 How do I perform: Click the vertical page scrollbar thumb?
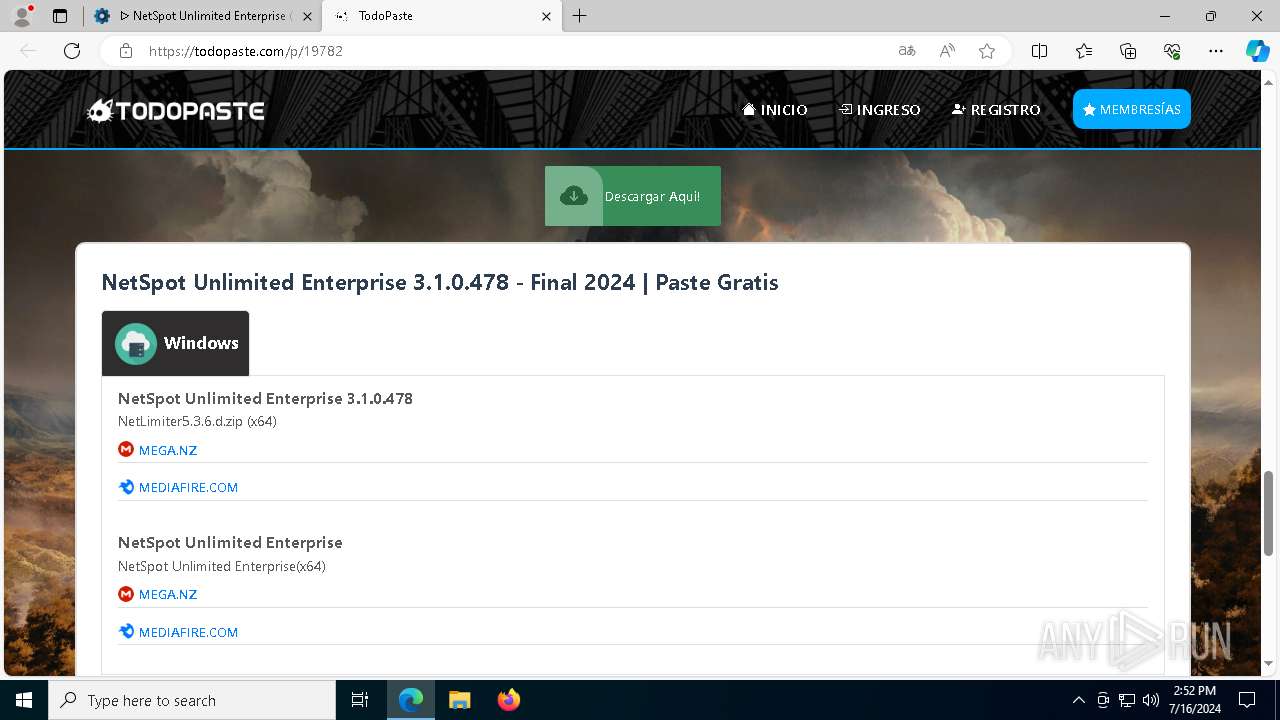1268,512
